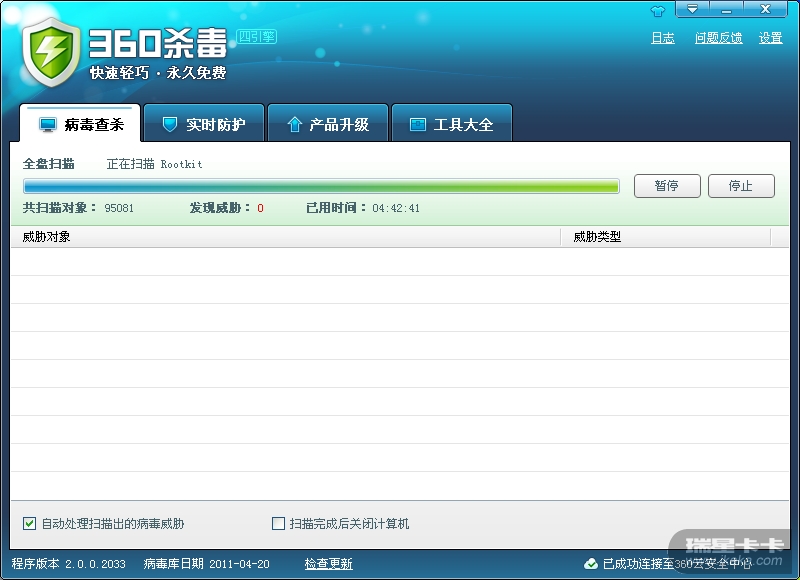
Task: Click the elapsed time 04:42:41
Action: coord(396,208)
